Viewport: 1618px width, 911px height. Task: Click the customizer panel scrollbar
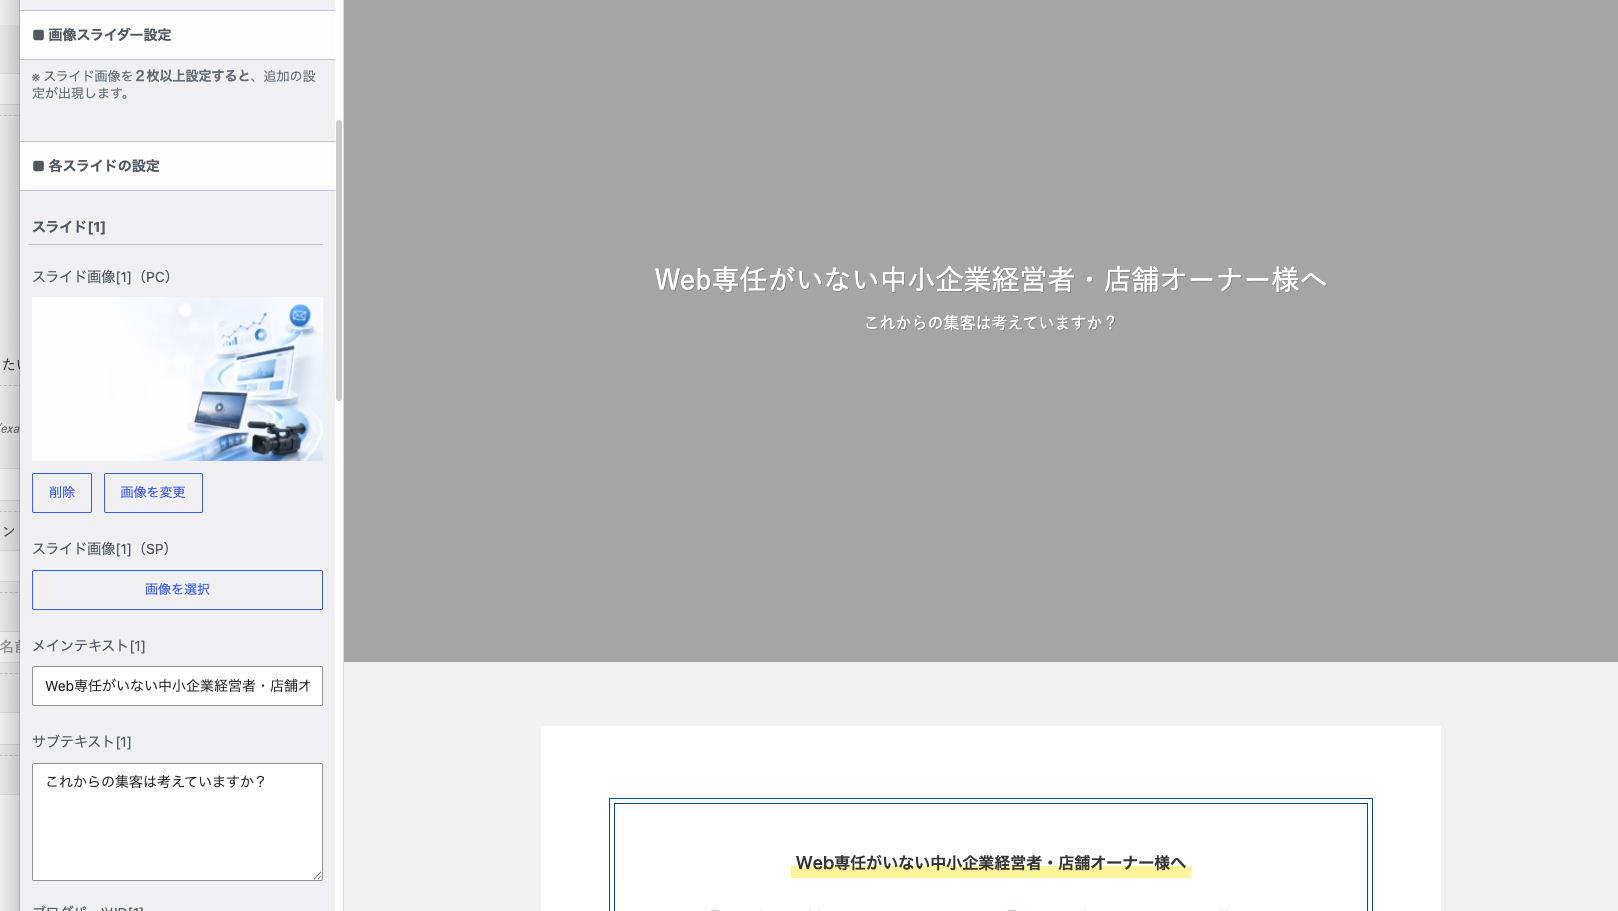click(339, 260)
